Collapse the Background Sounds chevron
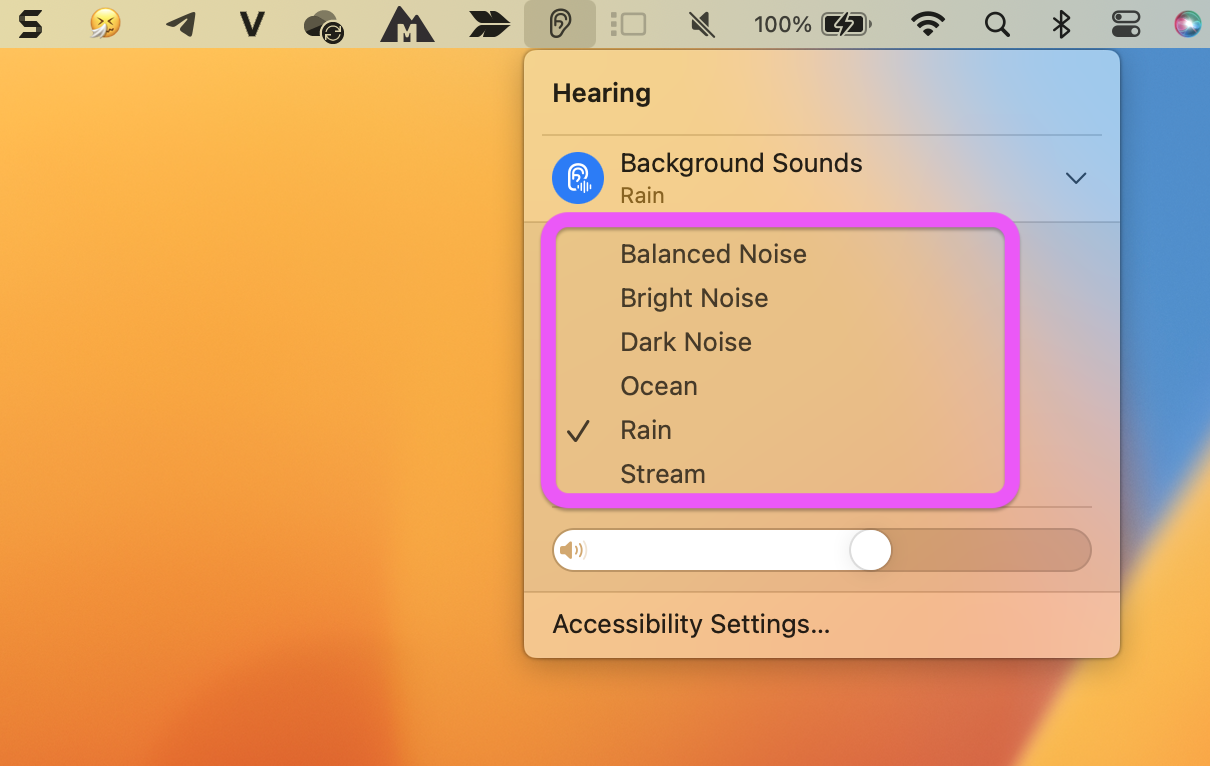 (x=1076, y=178)
